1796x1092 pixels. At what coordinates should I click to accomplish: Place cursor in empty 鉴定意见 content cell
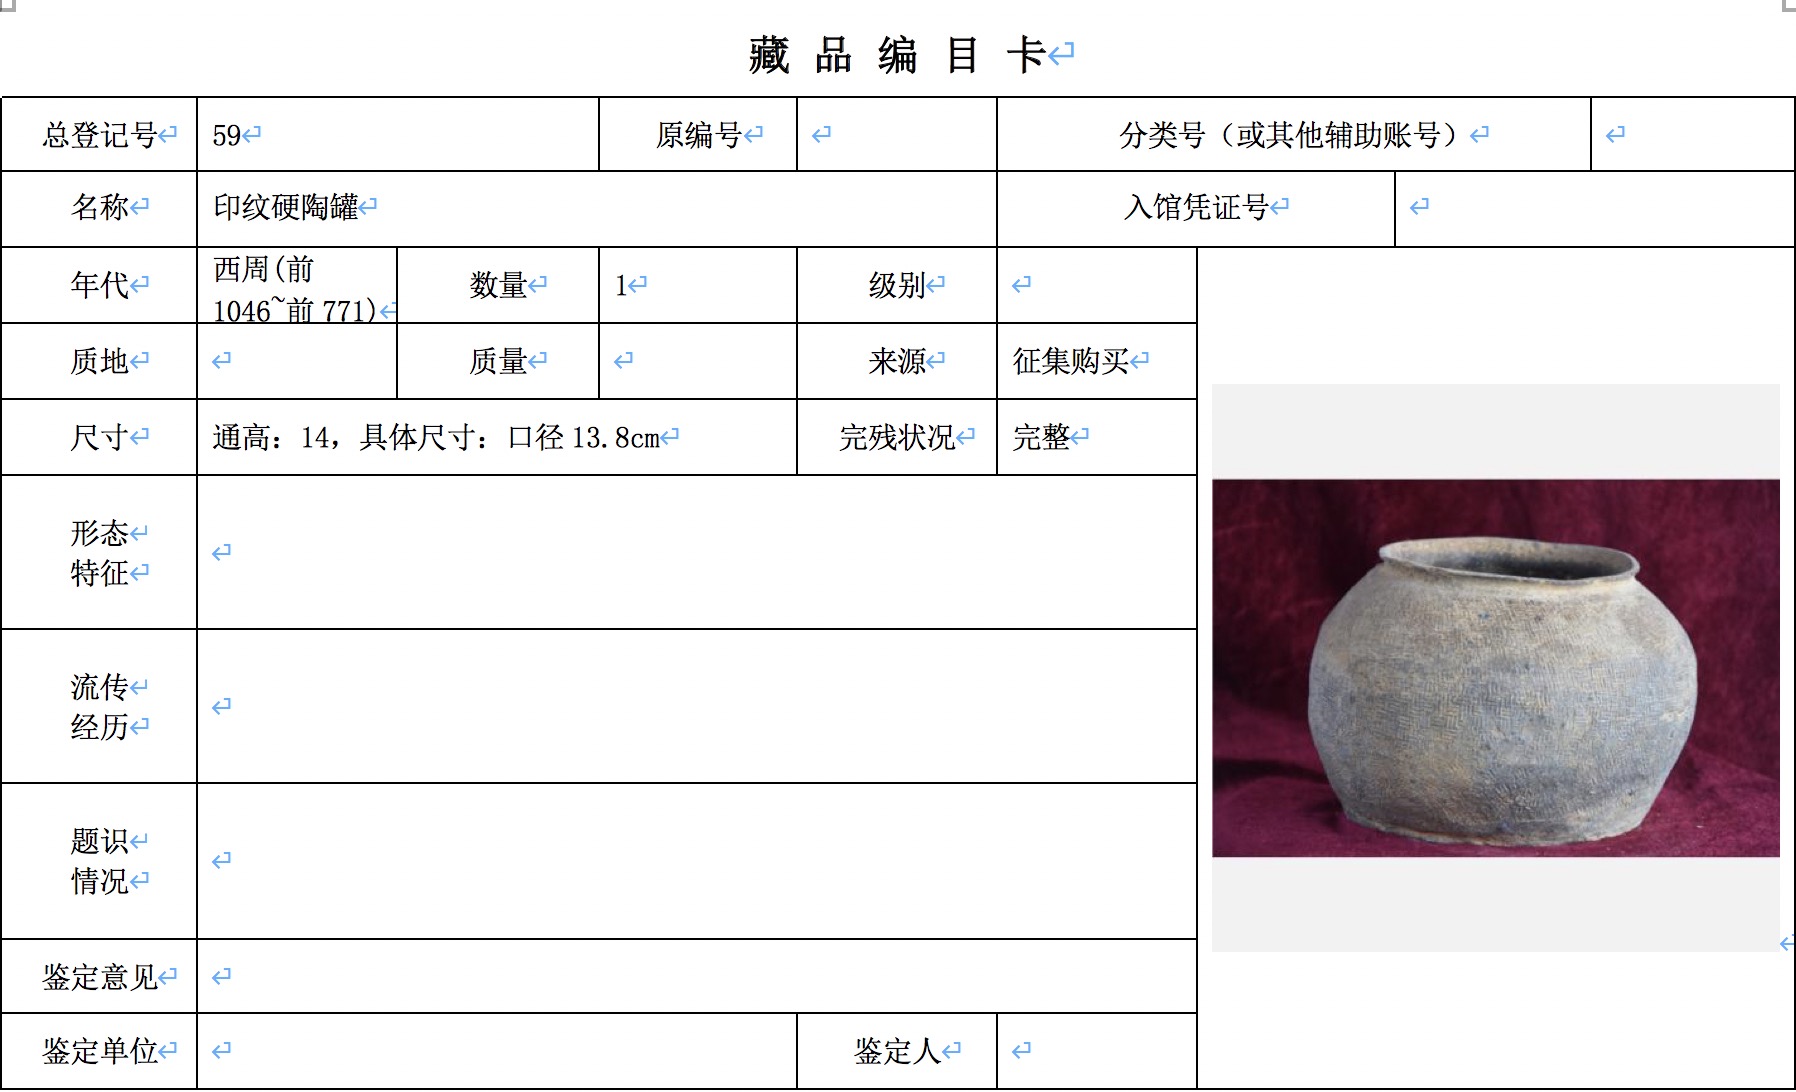pyautogui.click(x=697, y=976)
